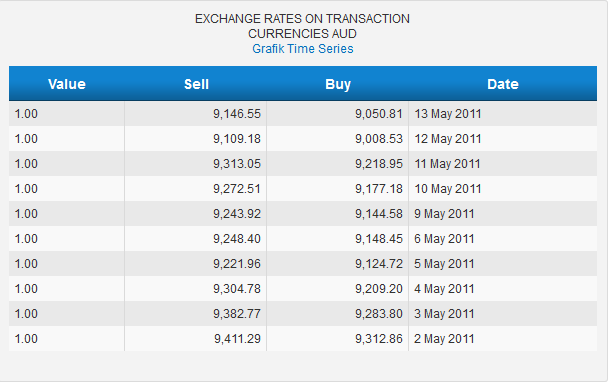The height and width of the screenshot is (382, 608).
Task: Select the 13 May 2011 date cell
Action: [x=448, y=114]
